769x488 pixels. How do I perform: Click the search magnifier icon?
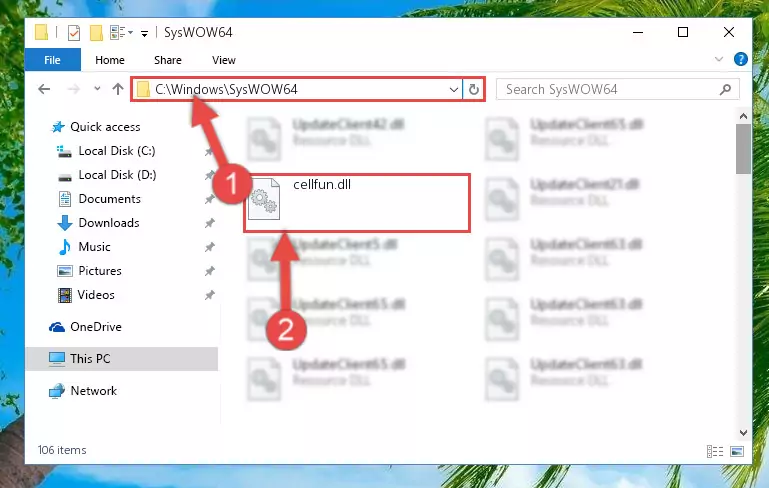click(725, 89)
